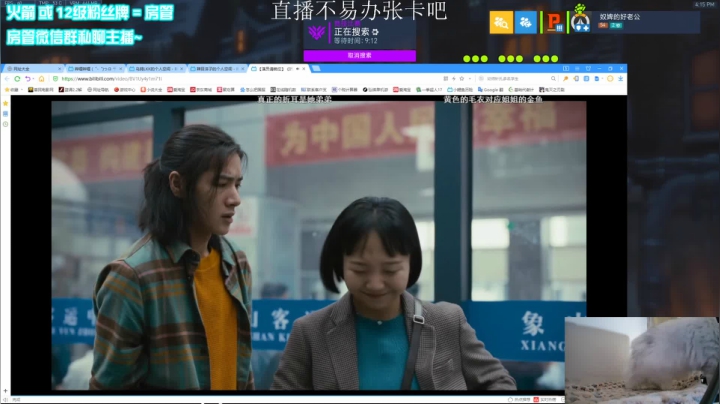Click the lightning speed-mode icon
720x404 pixels.
[x=454, y=79]
